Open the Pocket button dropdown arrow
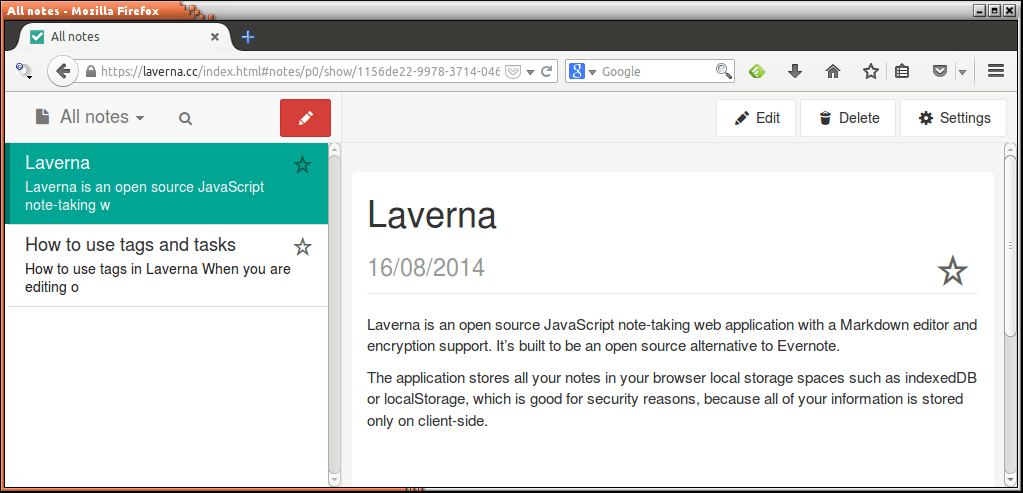Image resolution: width=1023 pixels, height=493 pixels. click(x=962, y=72)
